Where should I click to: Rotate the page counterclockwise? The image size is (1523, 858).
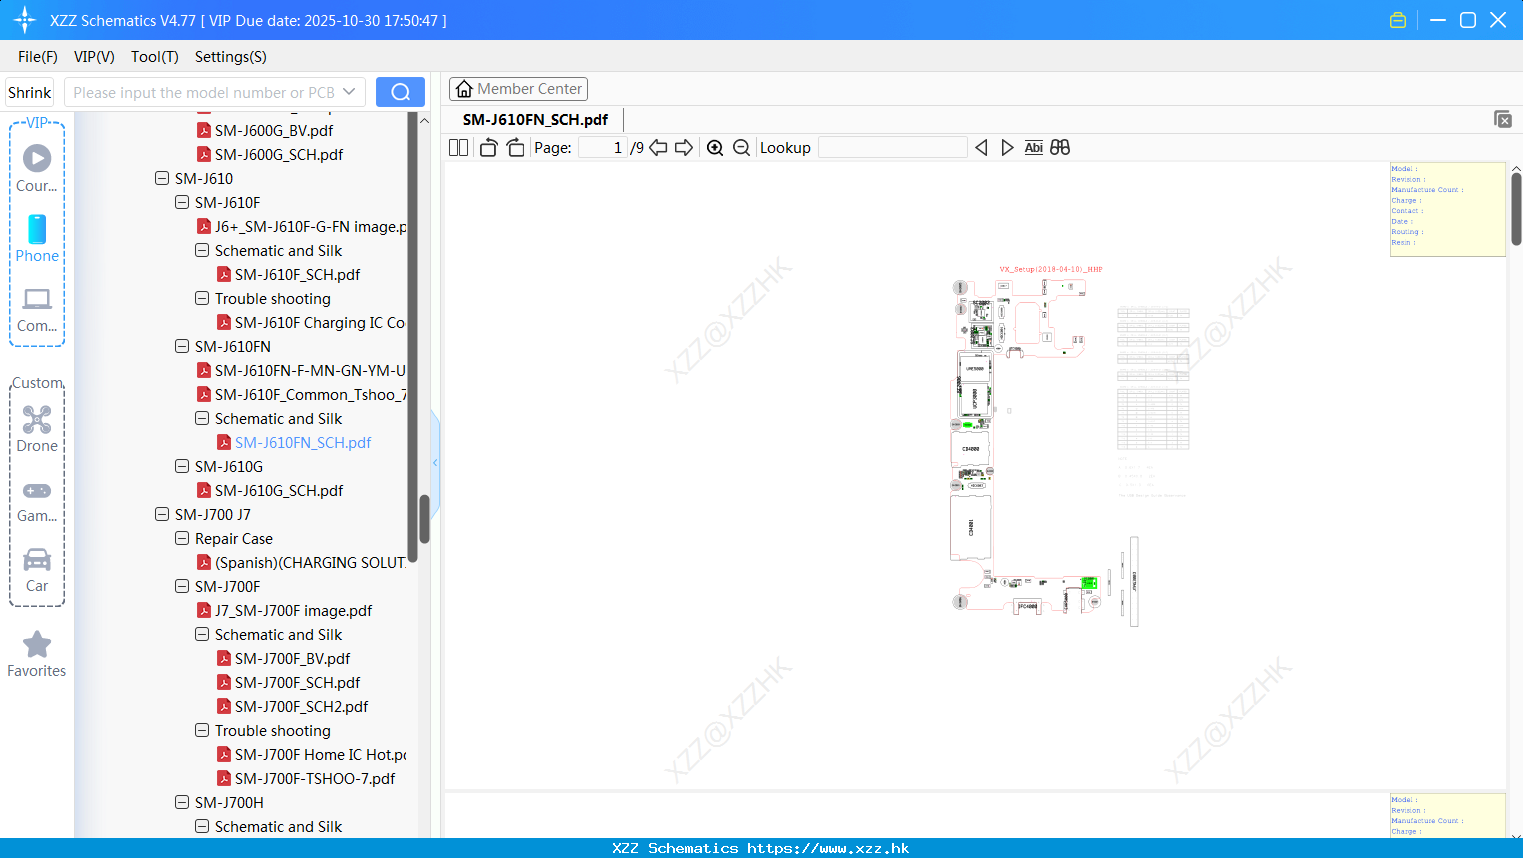(488, 148)
